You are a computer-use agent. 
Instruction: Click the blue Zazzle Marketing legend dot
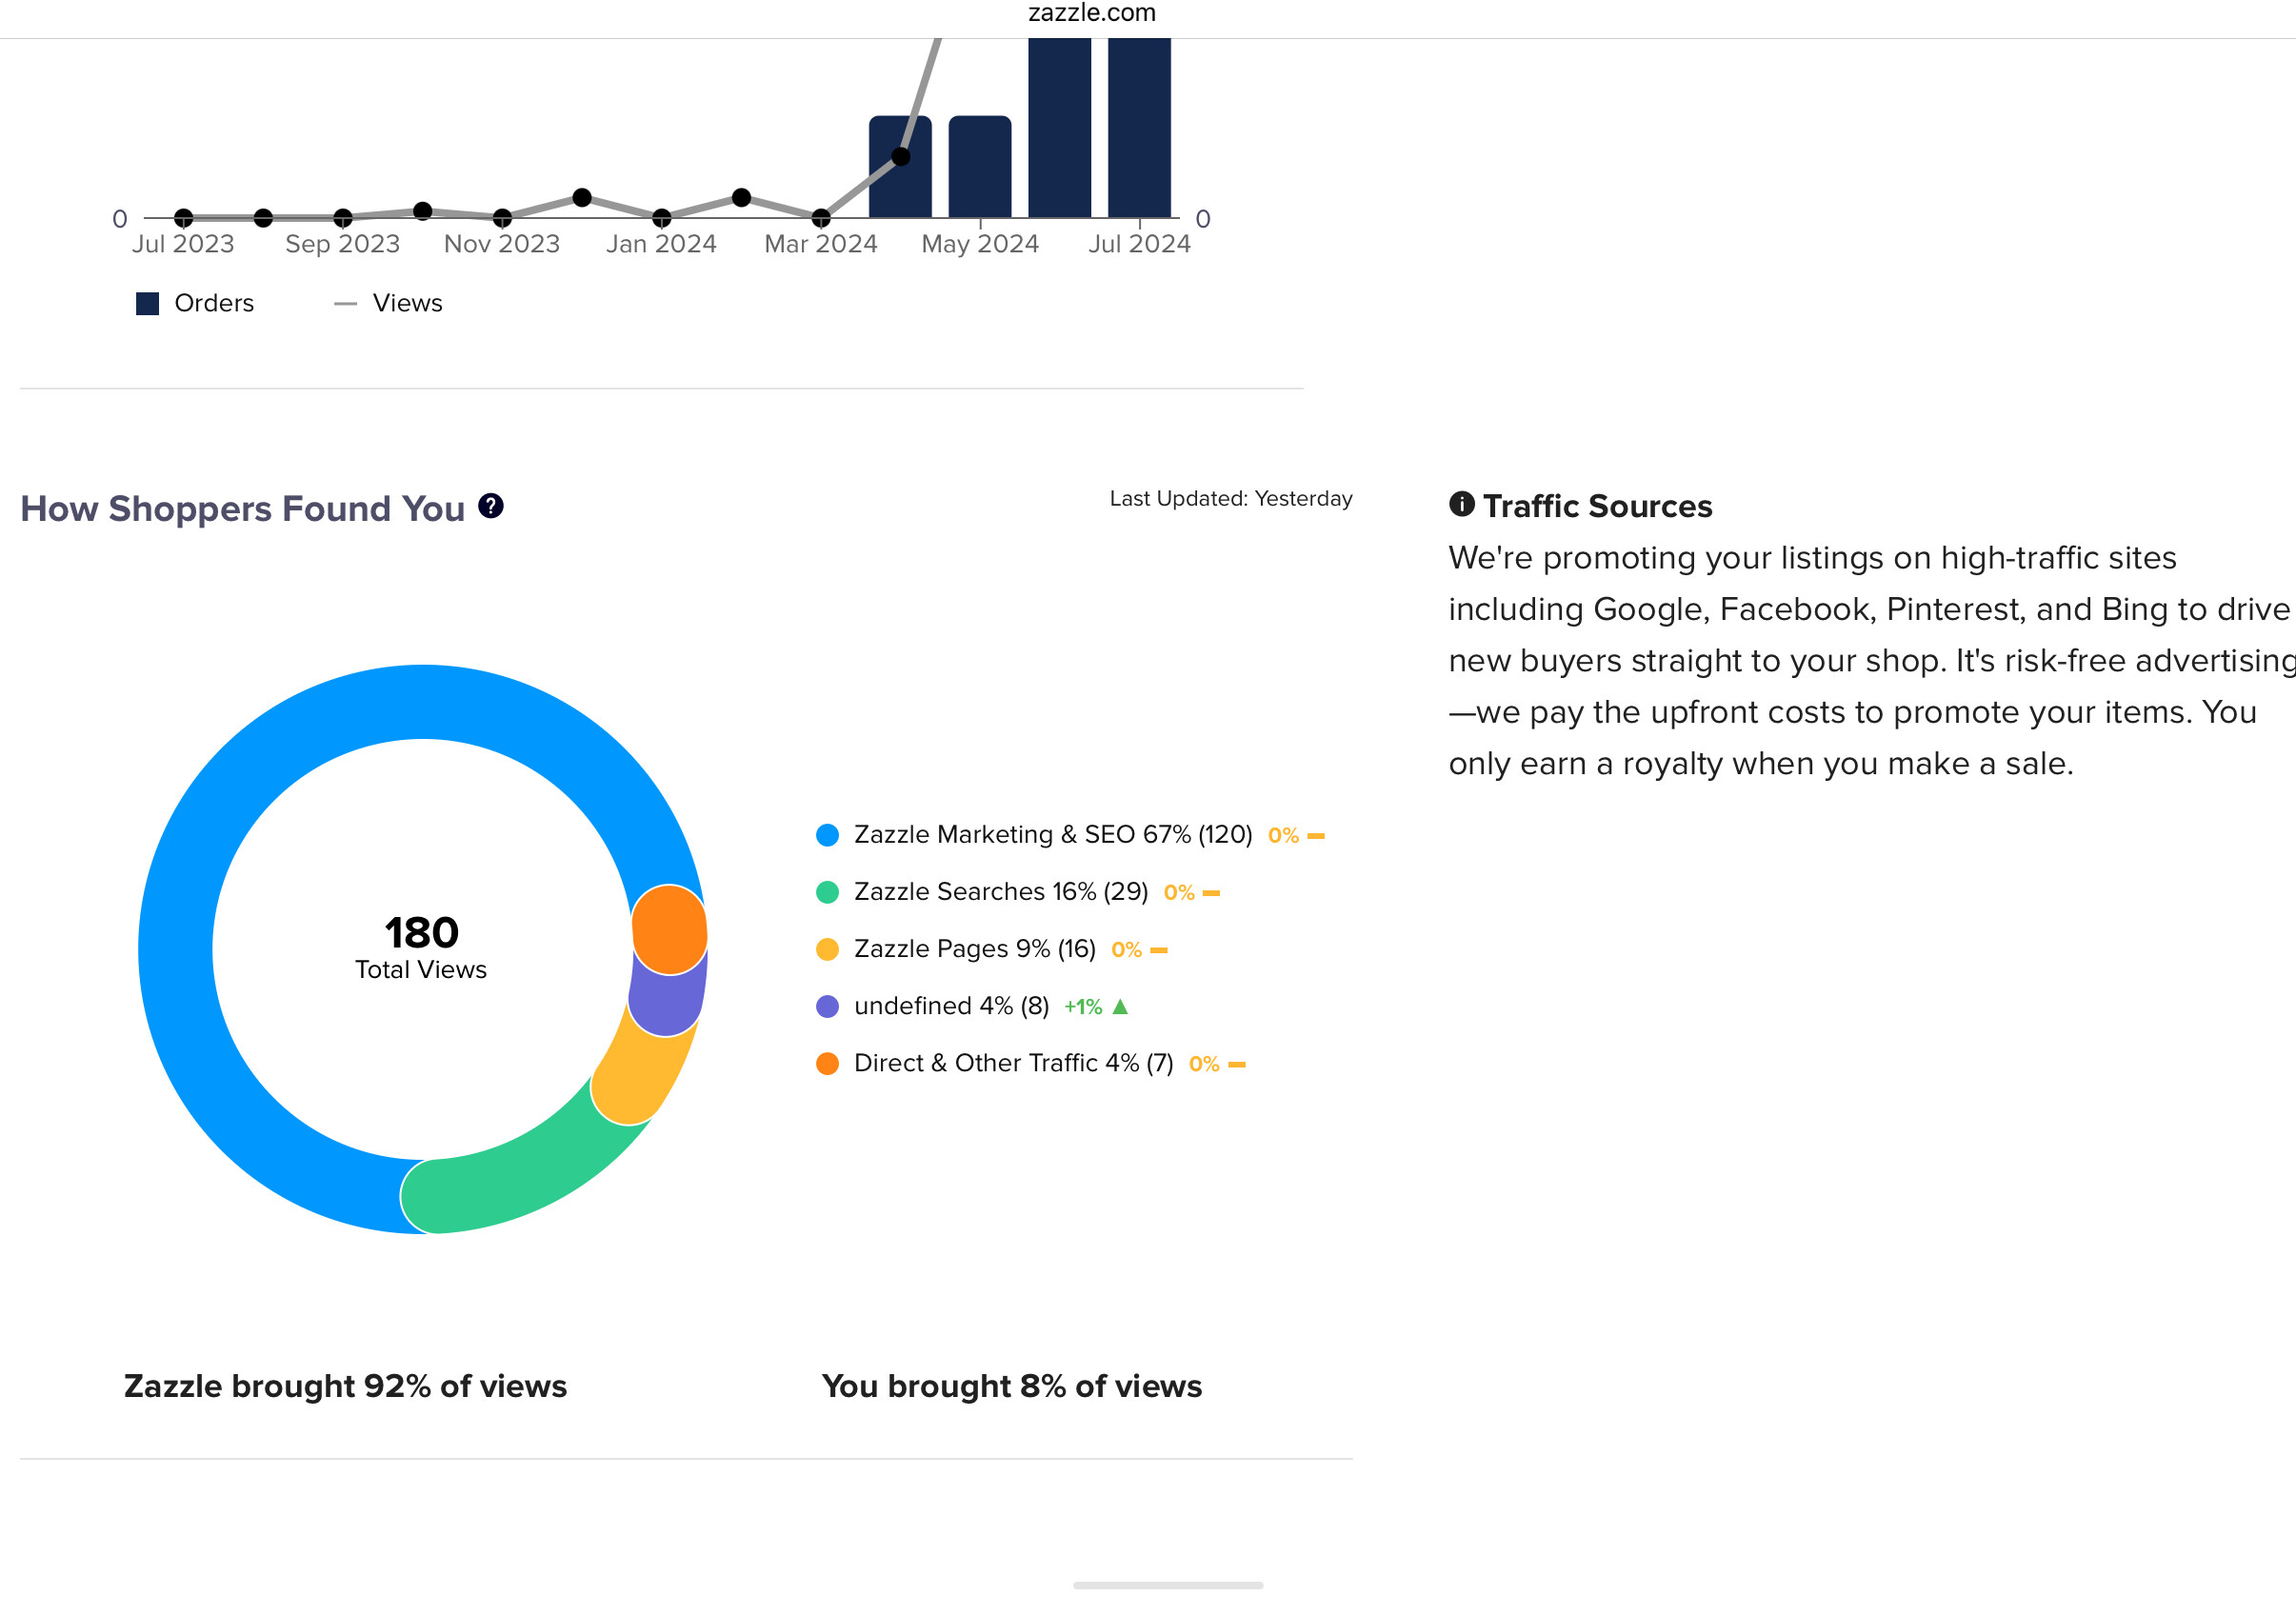pos(827,835)
